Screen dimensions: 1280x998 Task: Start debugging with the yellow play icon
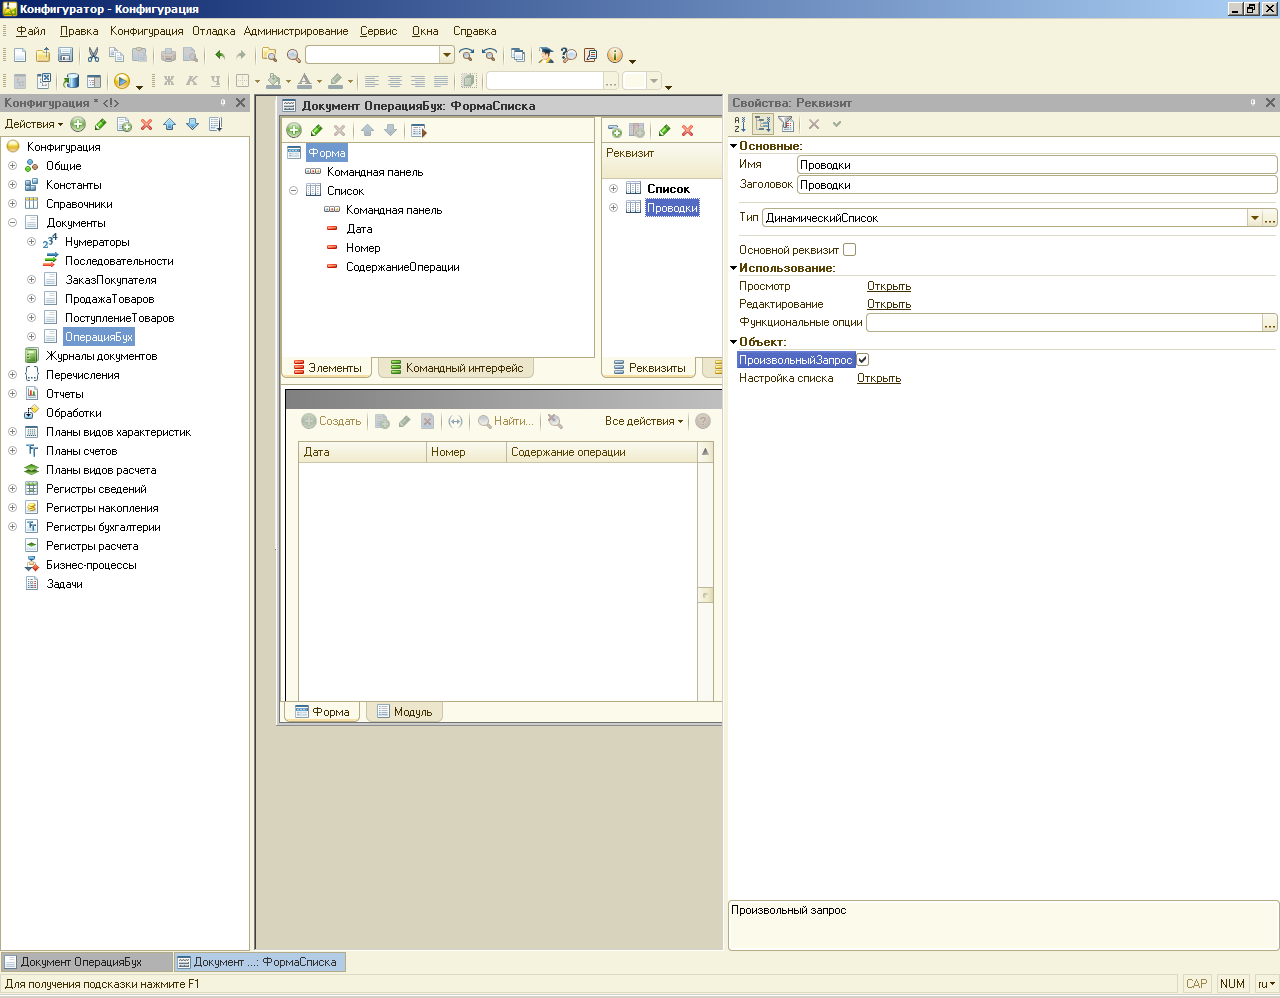[x=122, y=81]
